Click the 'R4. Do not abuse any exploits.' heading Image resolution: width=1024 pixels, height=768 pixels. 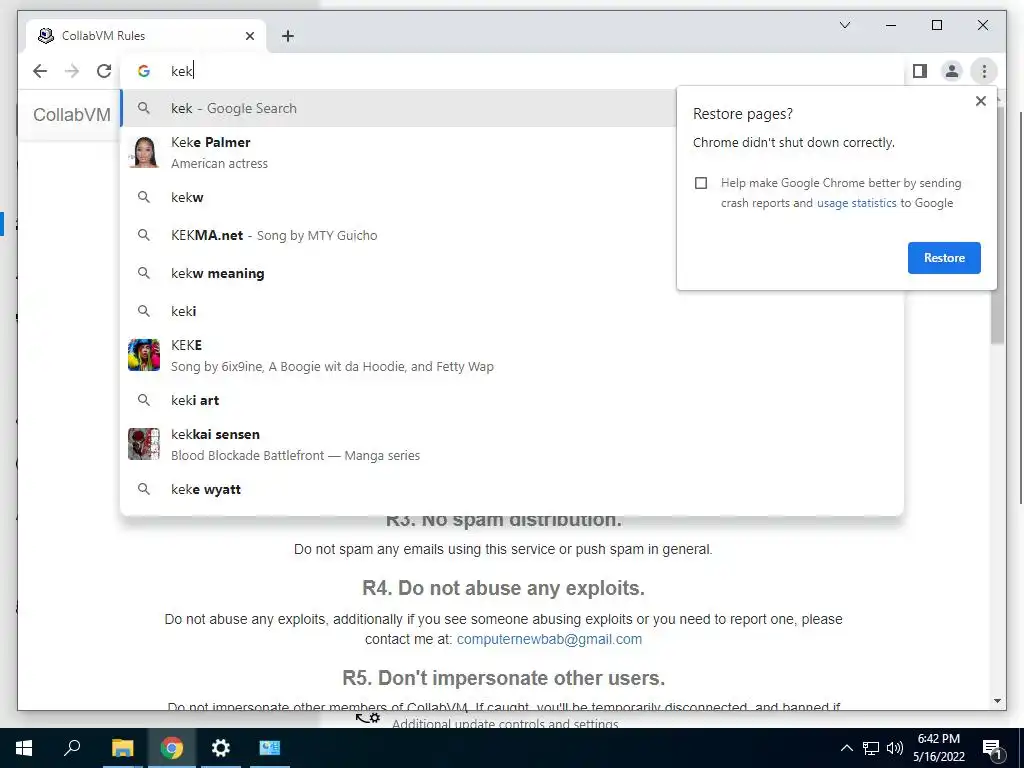504,588
